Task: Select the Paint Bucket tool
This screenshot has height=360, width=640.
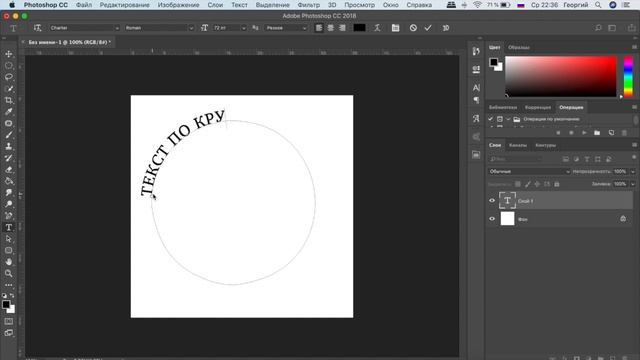Action: pyautogui.click(x=9, y=181)
